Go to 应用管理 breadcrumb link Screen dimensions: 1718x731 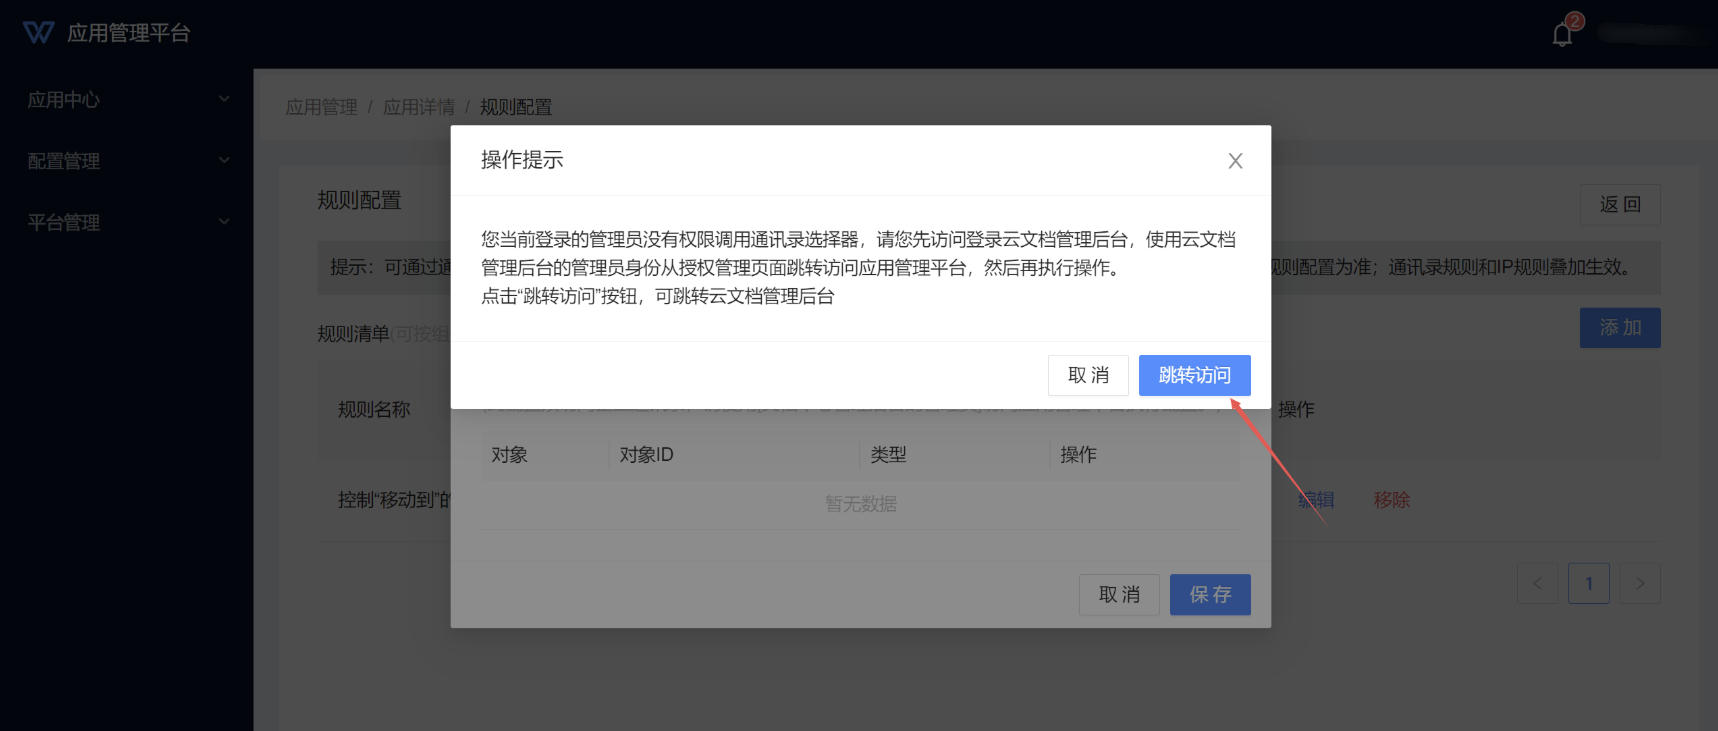click(321, 107)
